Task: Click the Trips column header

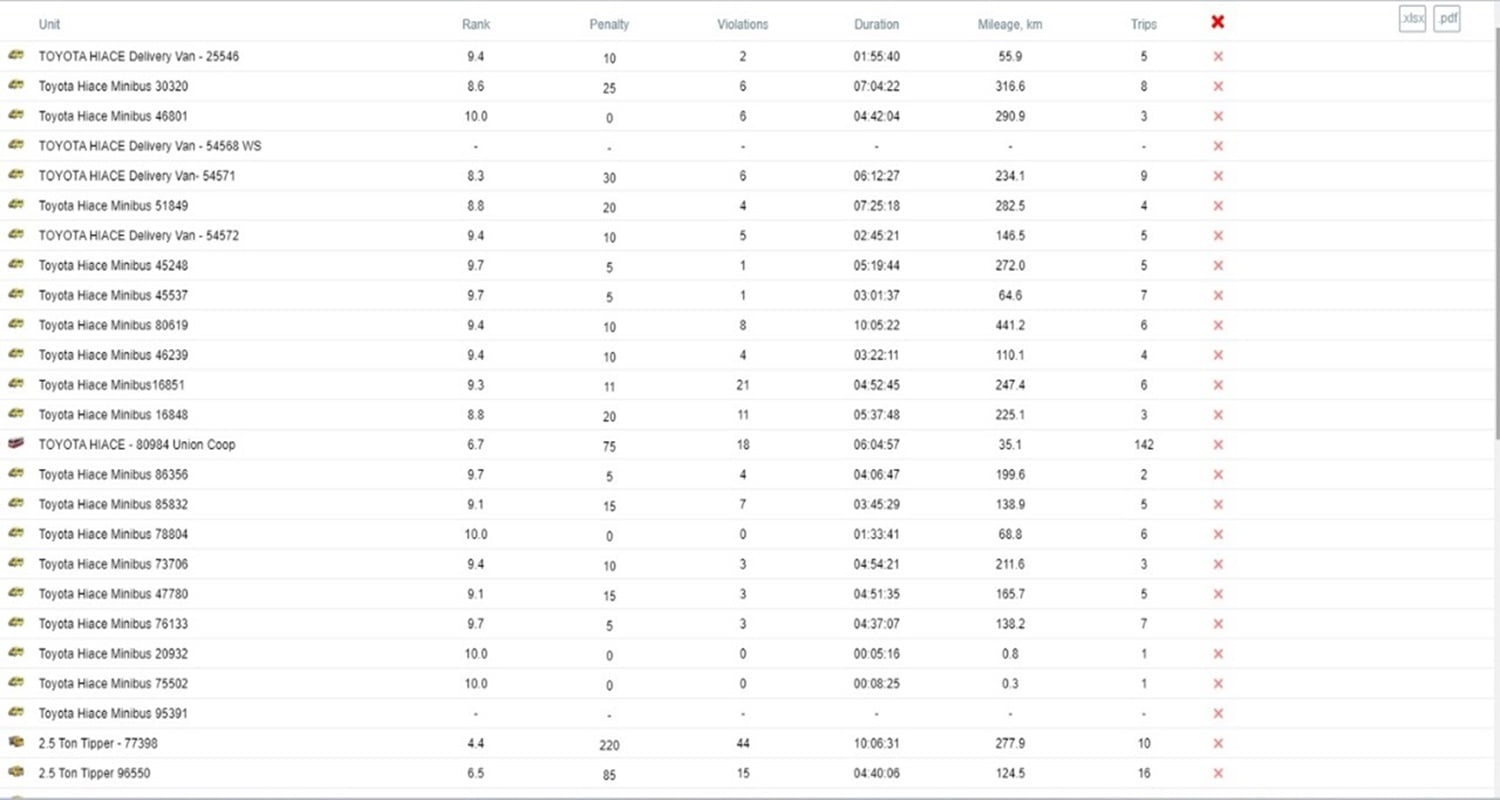Action: [1143, 24]
